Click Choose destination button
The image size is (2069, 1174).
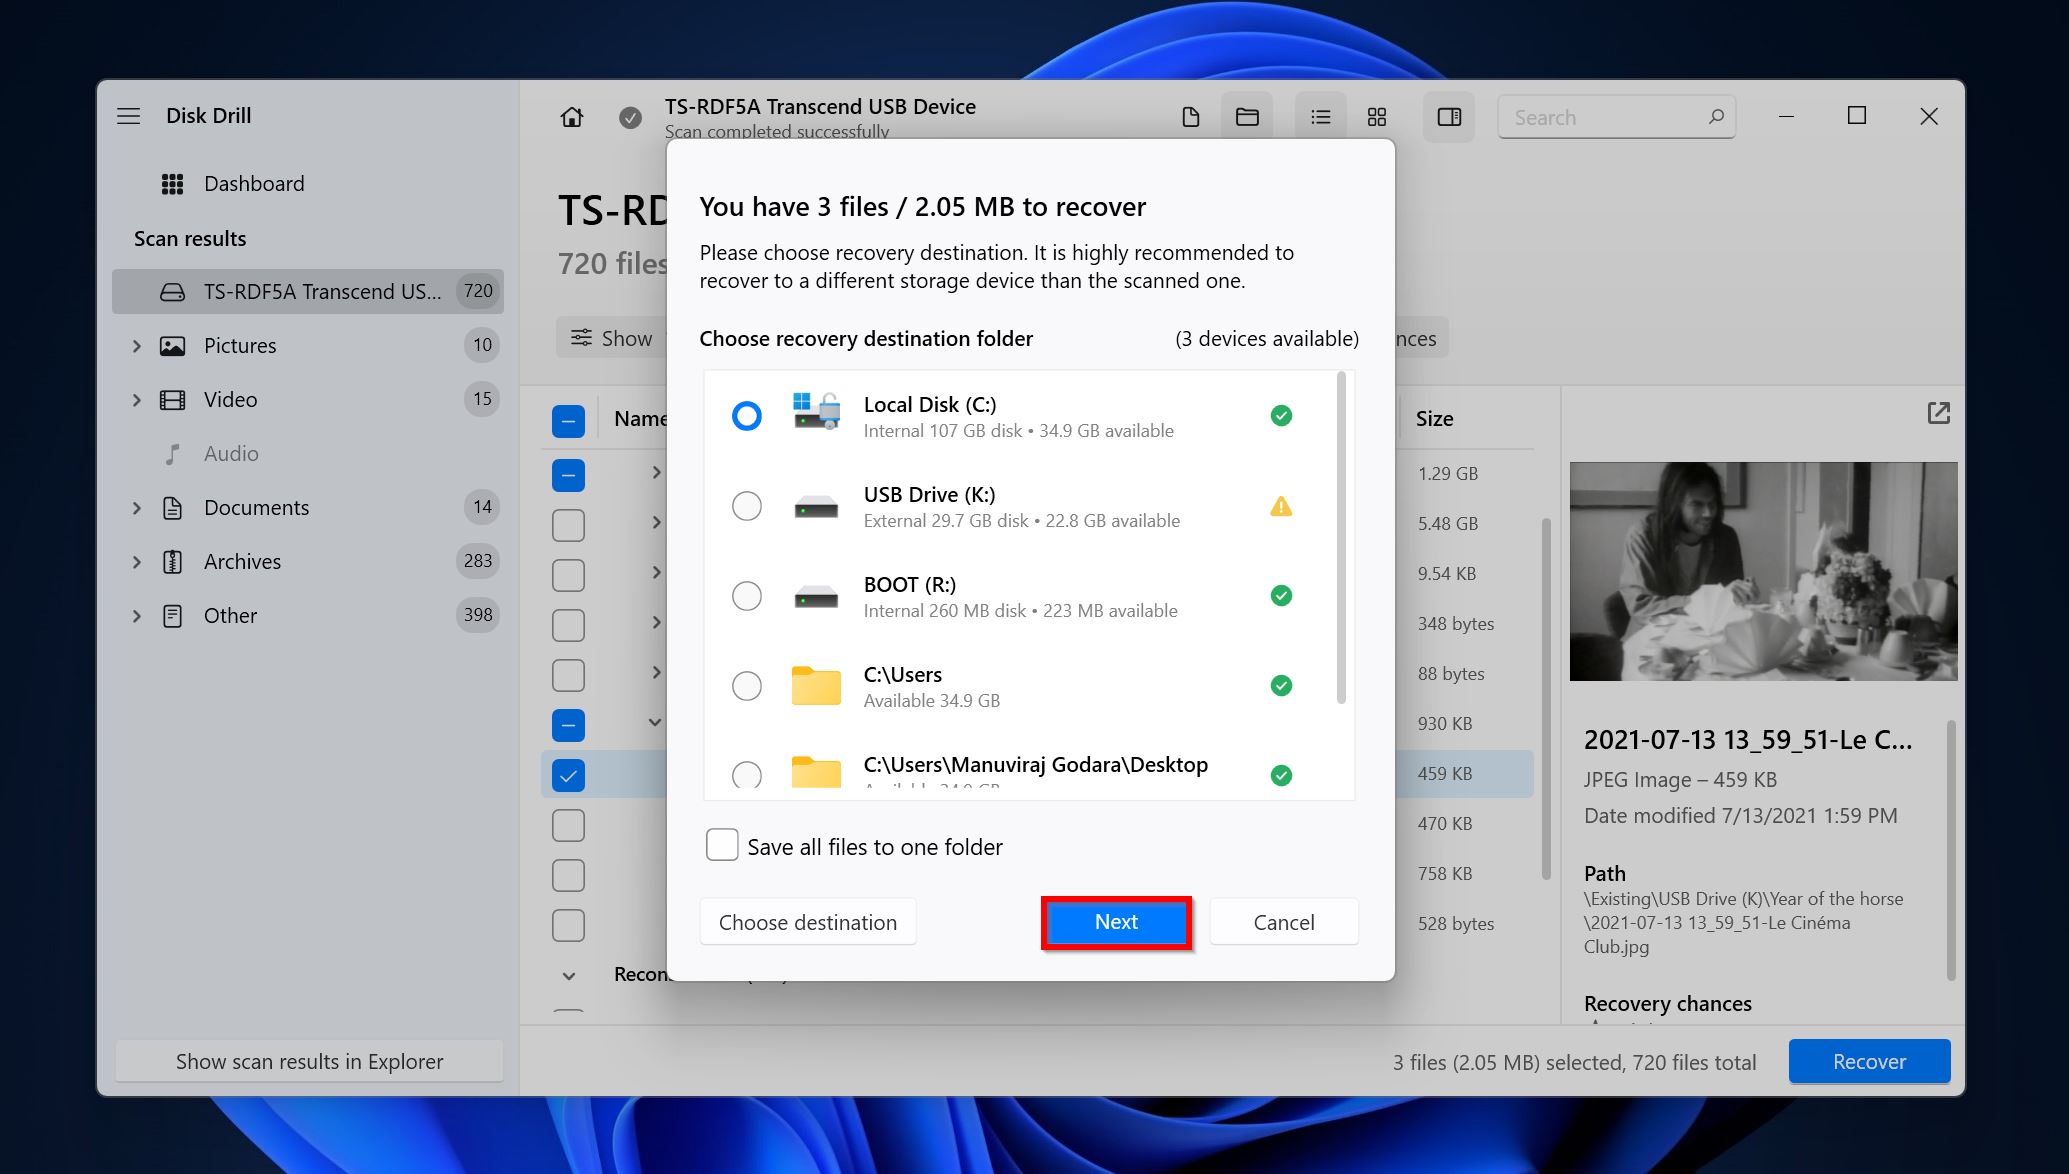(807, 921)
